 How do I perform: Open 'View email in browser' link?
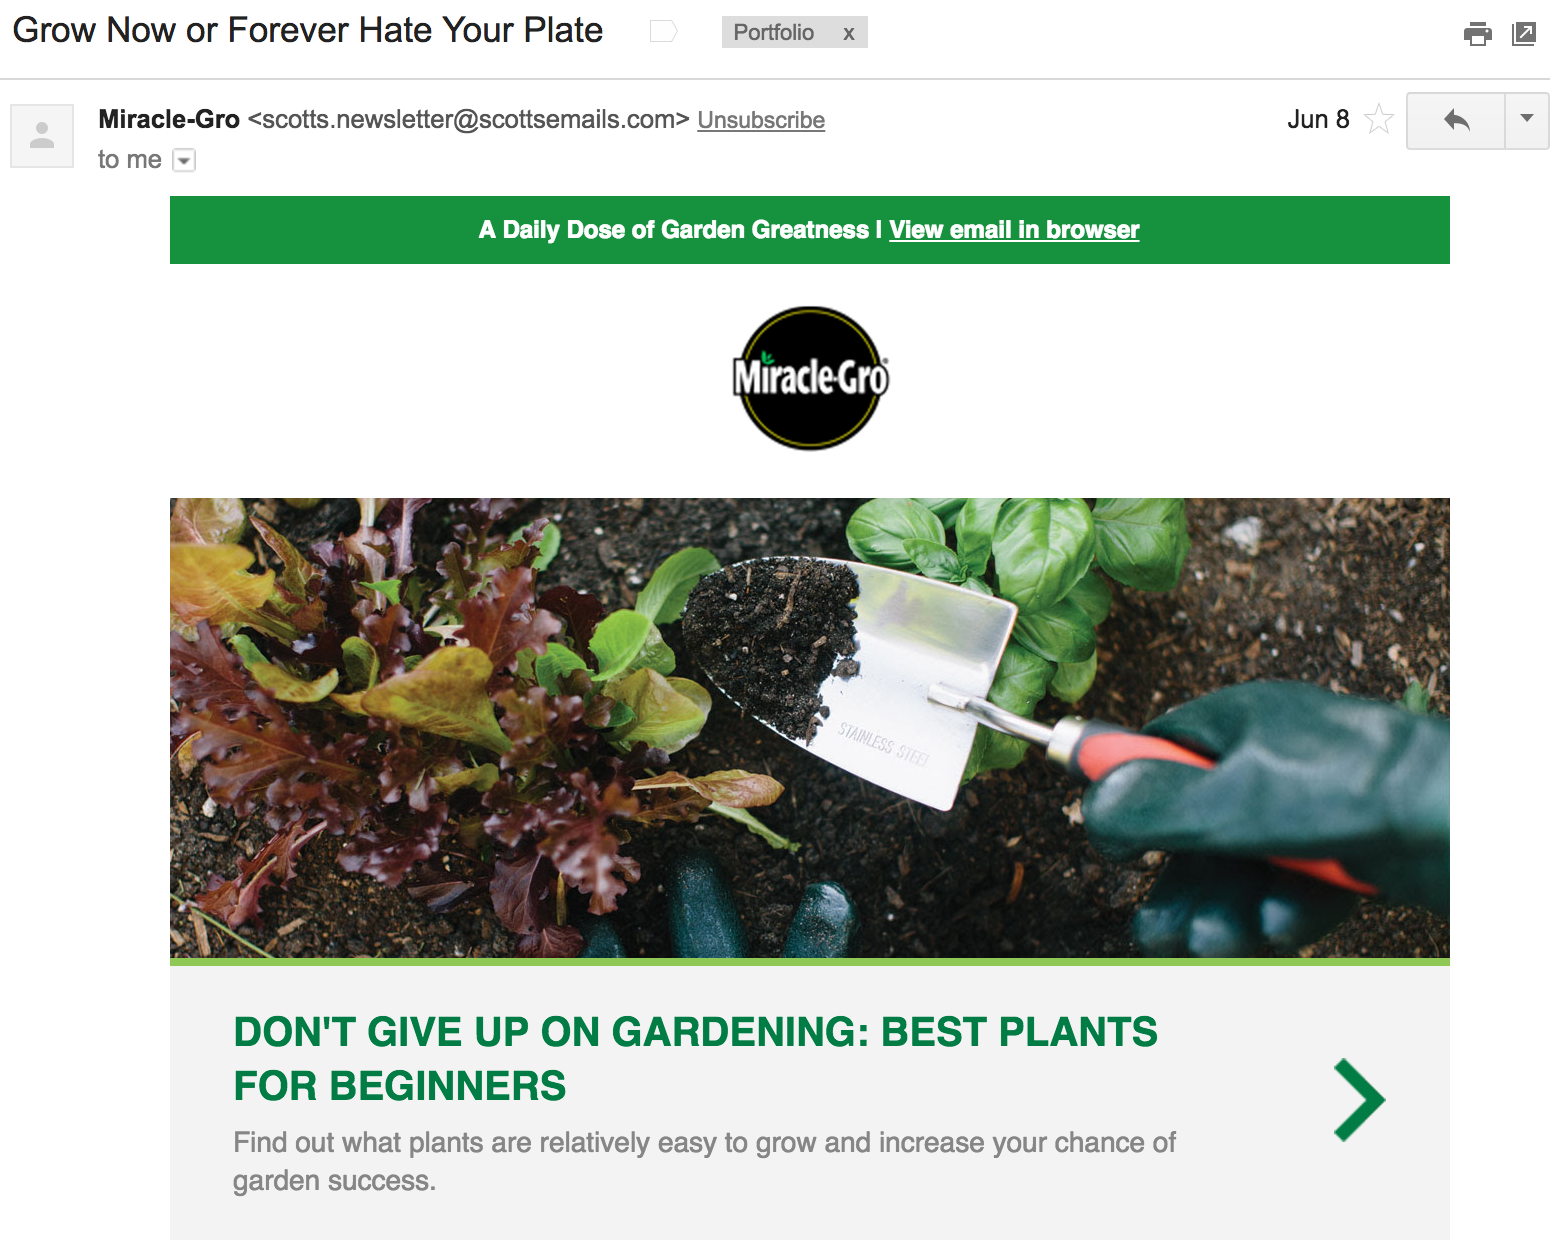1014,230
